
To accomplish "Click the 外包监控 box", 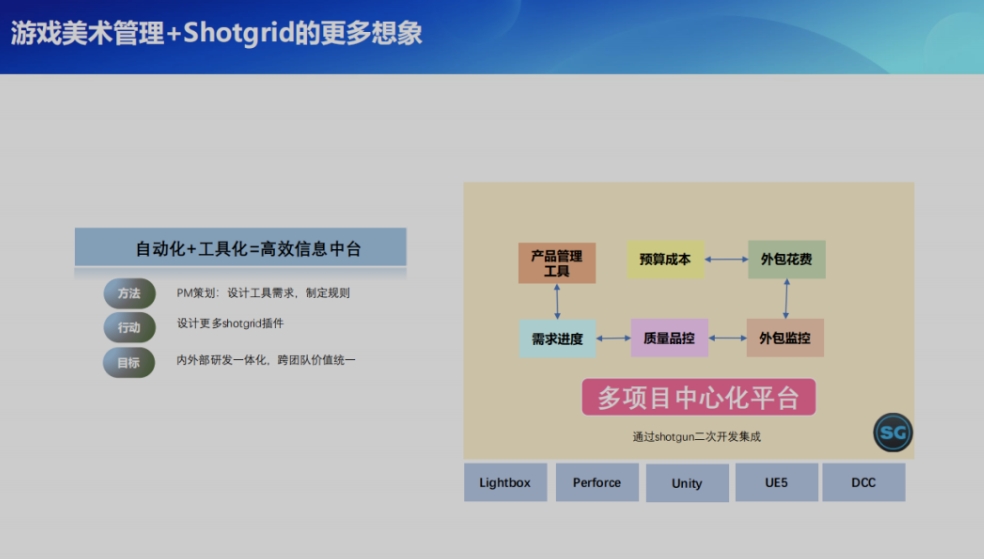I will (x=785, y=338).
